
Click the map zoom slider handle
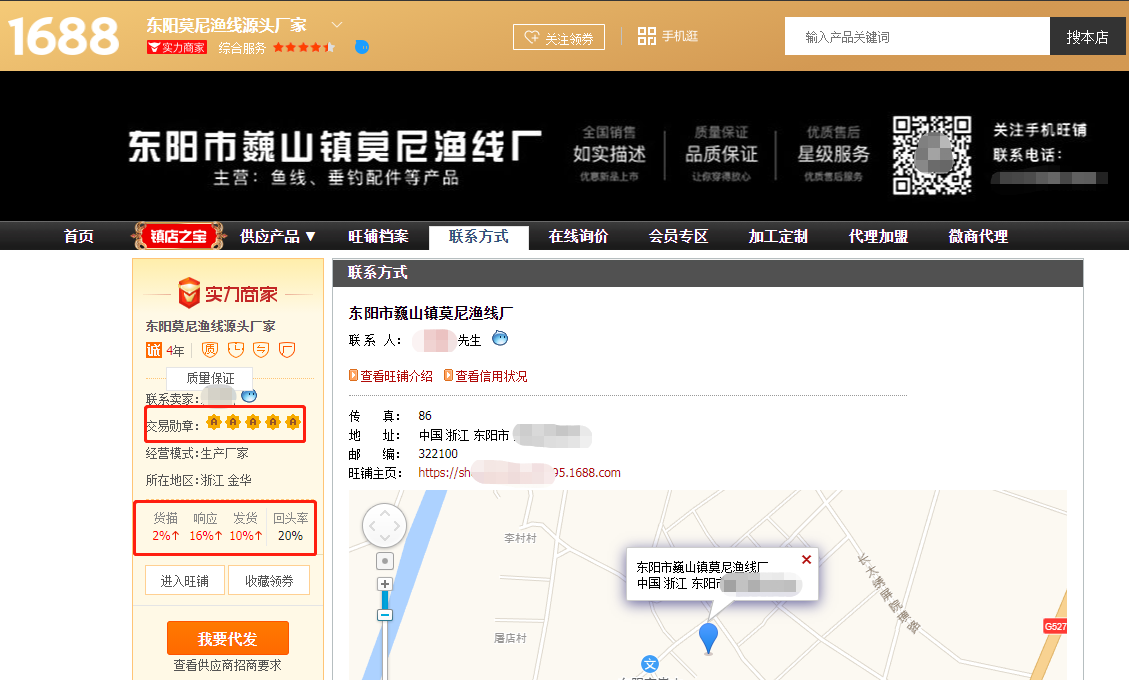(x=385, y=614)
